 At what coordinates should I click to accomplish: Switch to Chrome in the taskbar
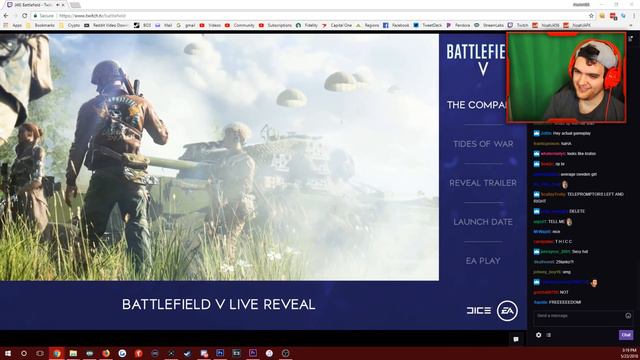56,353
